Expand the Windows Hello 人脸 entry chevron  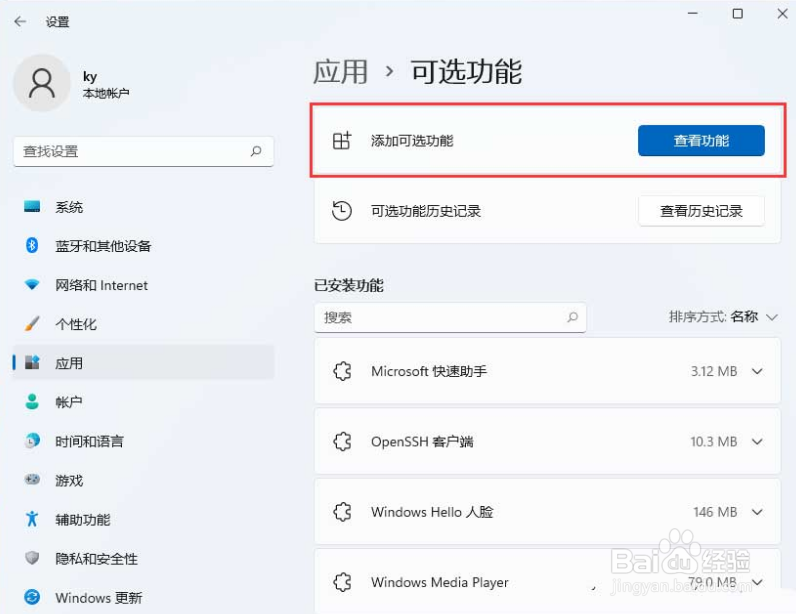coord(757,511)
